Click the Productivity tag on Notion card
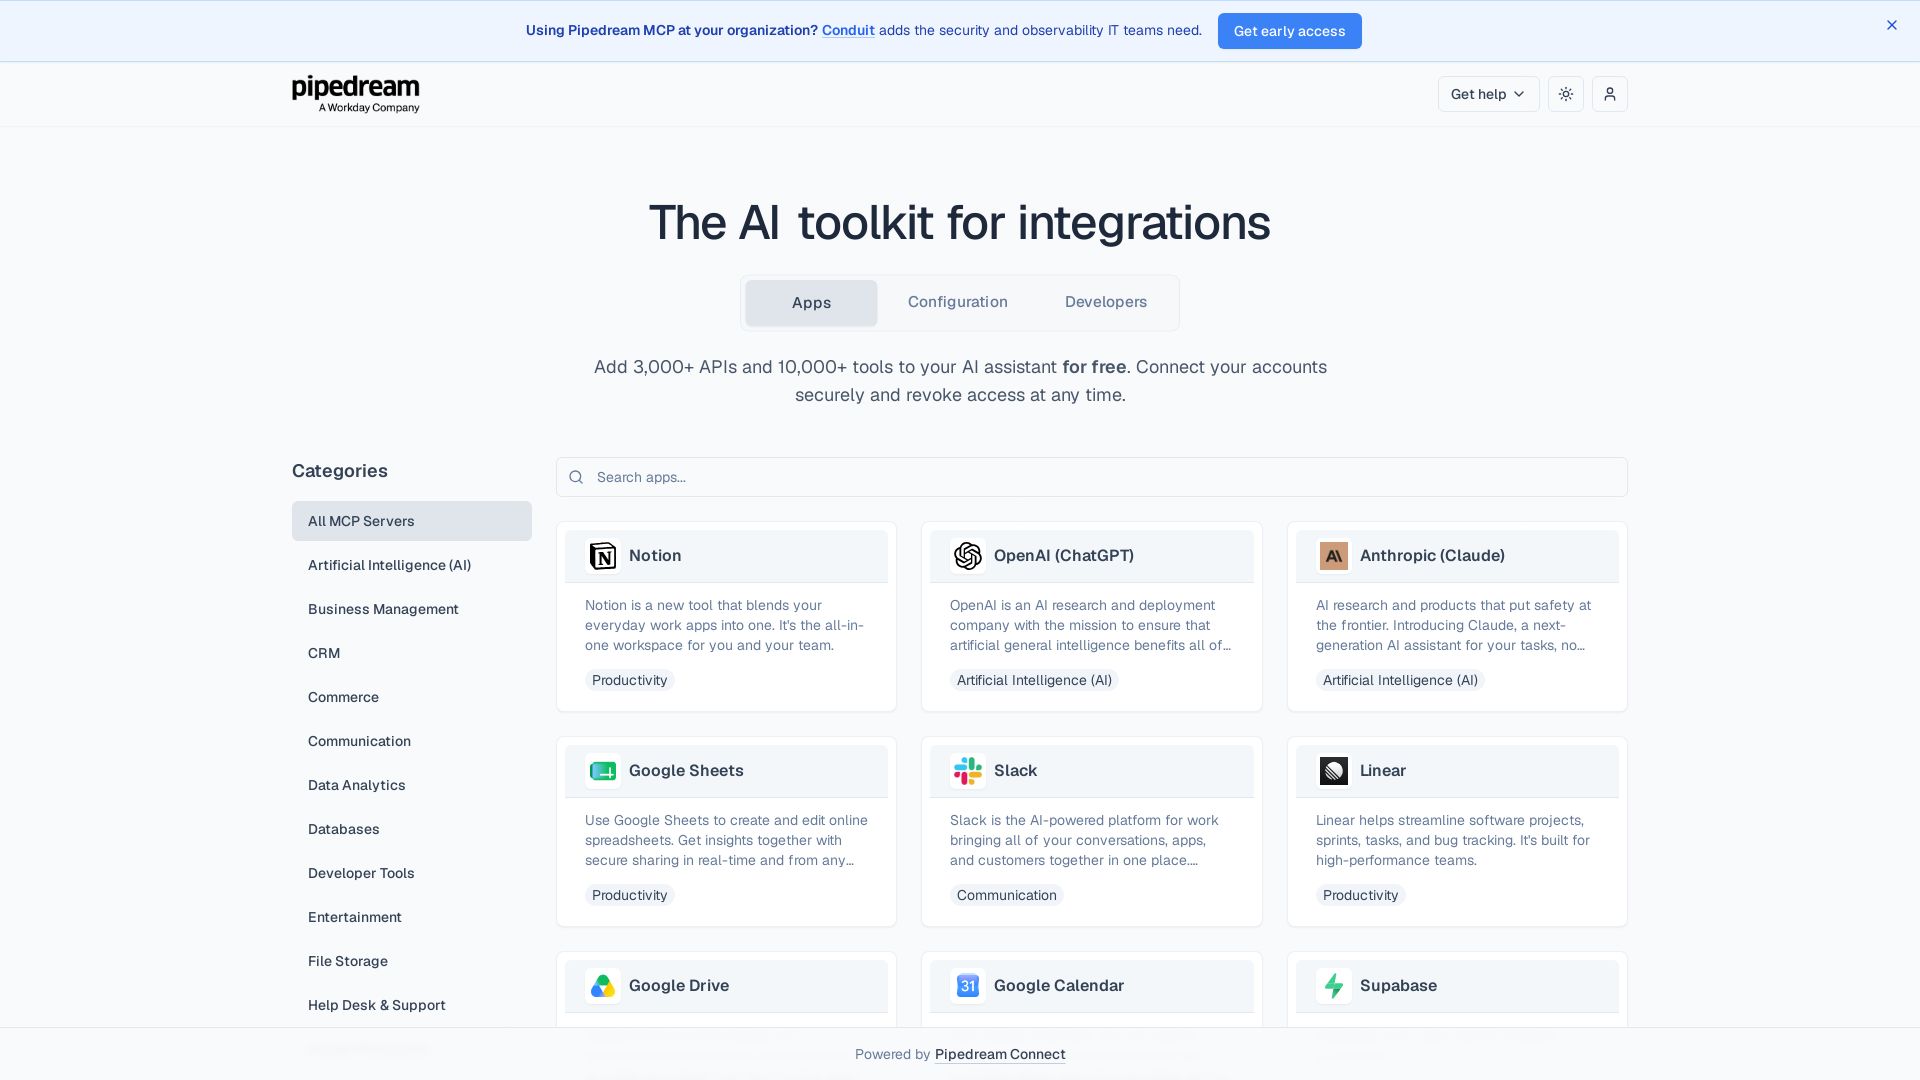The image size is (1920, 1080). (x=630, y=680)
